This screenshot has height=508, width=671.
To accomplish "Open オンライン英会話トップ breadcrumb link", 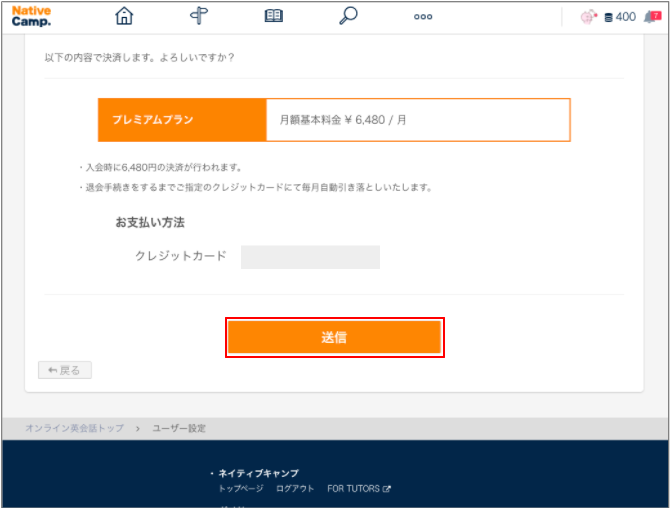I will 74,428.
